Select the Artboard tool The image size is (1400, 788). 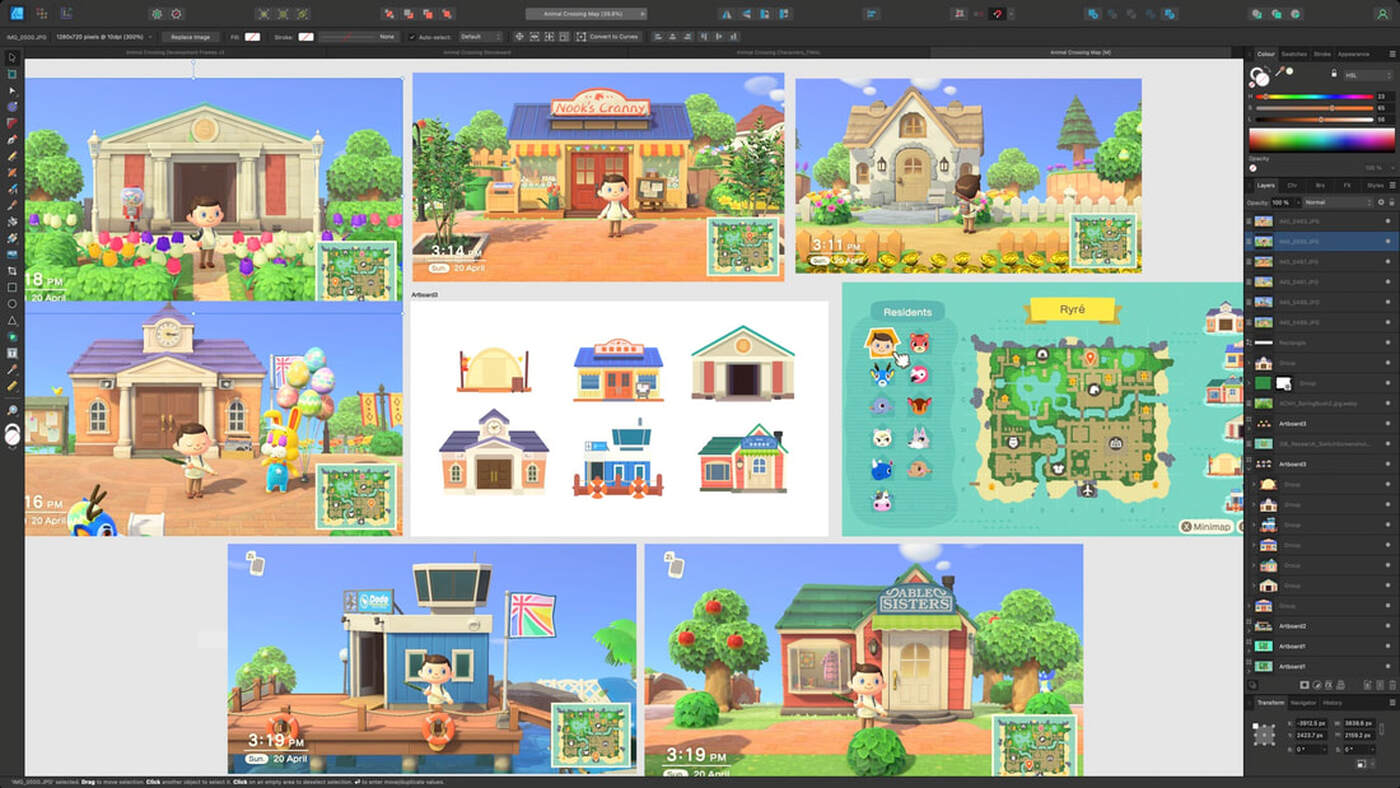(12, 74)
